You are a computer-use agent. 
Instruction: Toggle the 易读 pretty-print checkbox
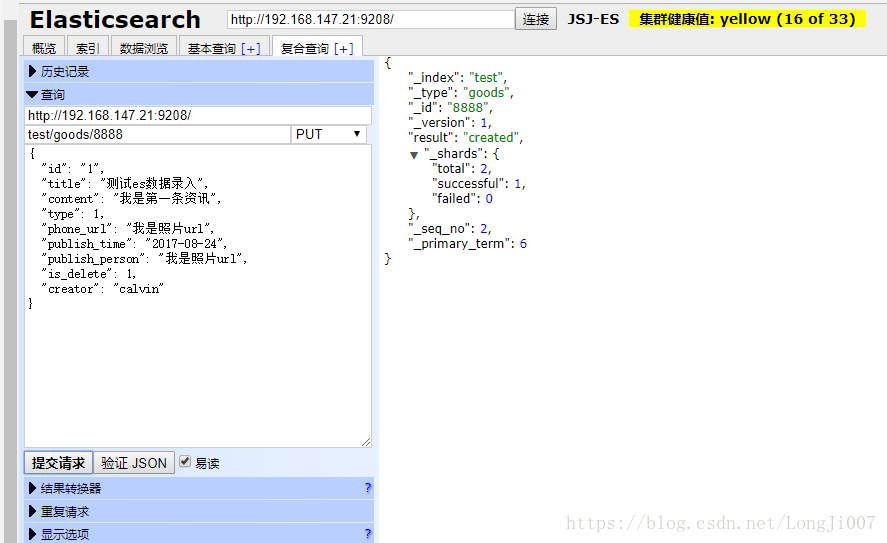184,462
